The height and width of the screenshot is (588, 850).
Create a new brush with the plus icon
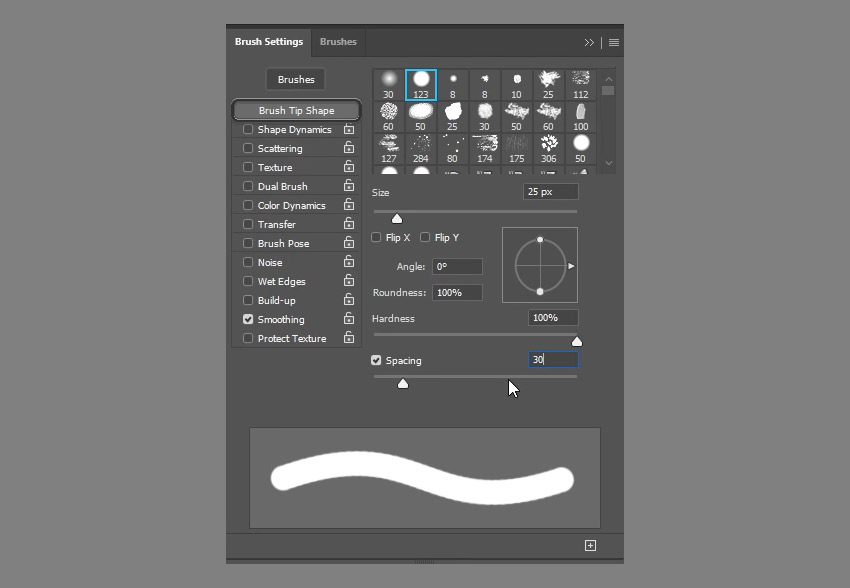[x=590, y=545]
